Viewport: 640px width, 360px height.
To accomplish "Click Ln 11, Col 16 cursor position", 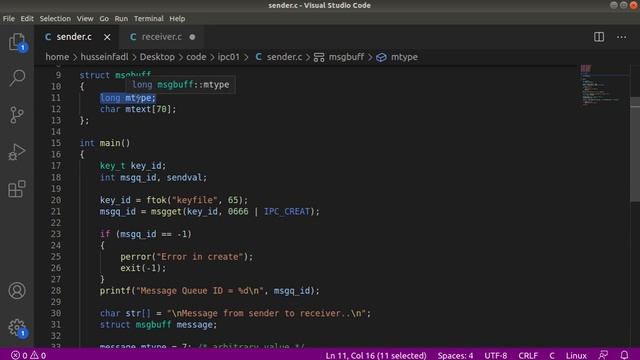I will [376, 356].
